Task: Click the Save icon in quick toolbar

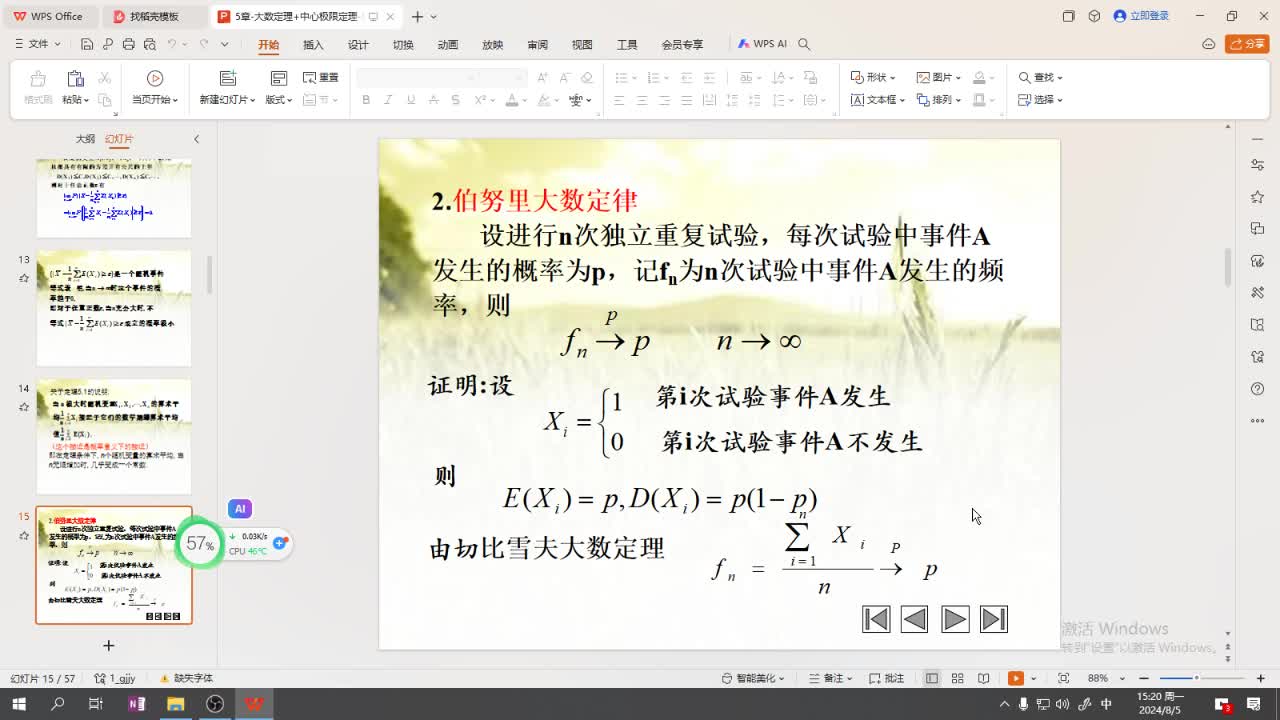Action: pos(87,44)
